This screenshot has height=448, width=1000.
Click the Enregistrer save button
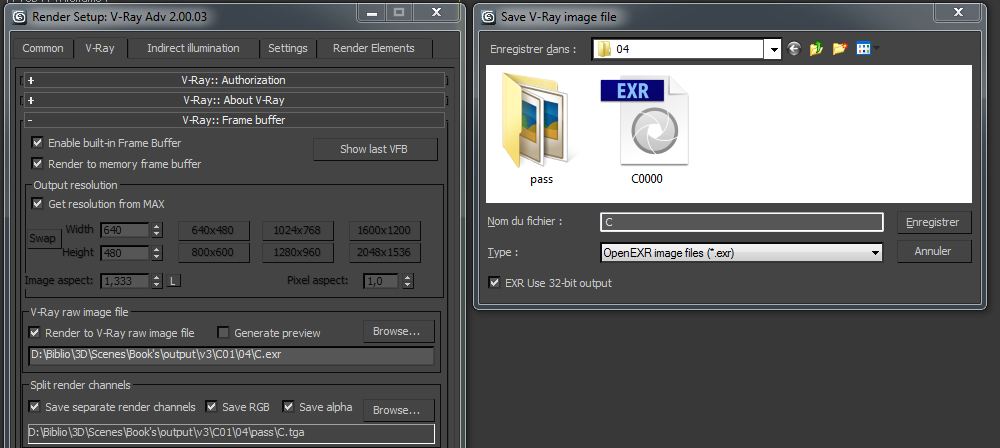pyautogui.click(x=934, y=223)
